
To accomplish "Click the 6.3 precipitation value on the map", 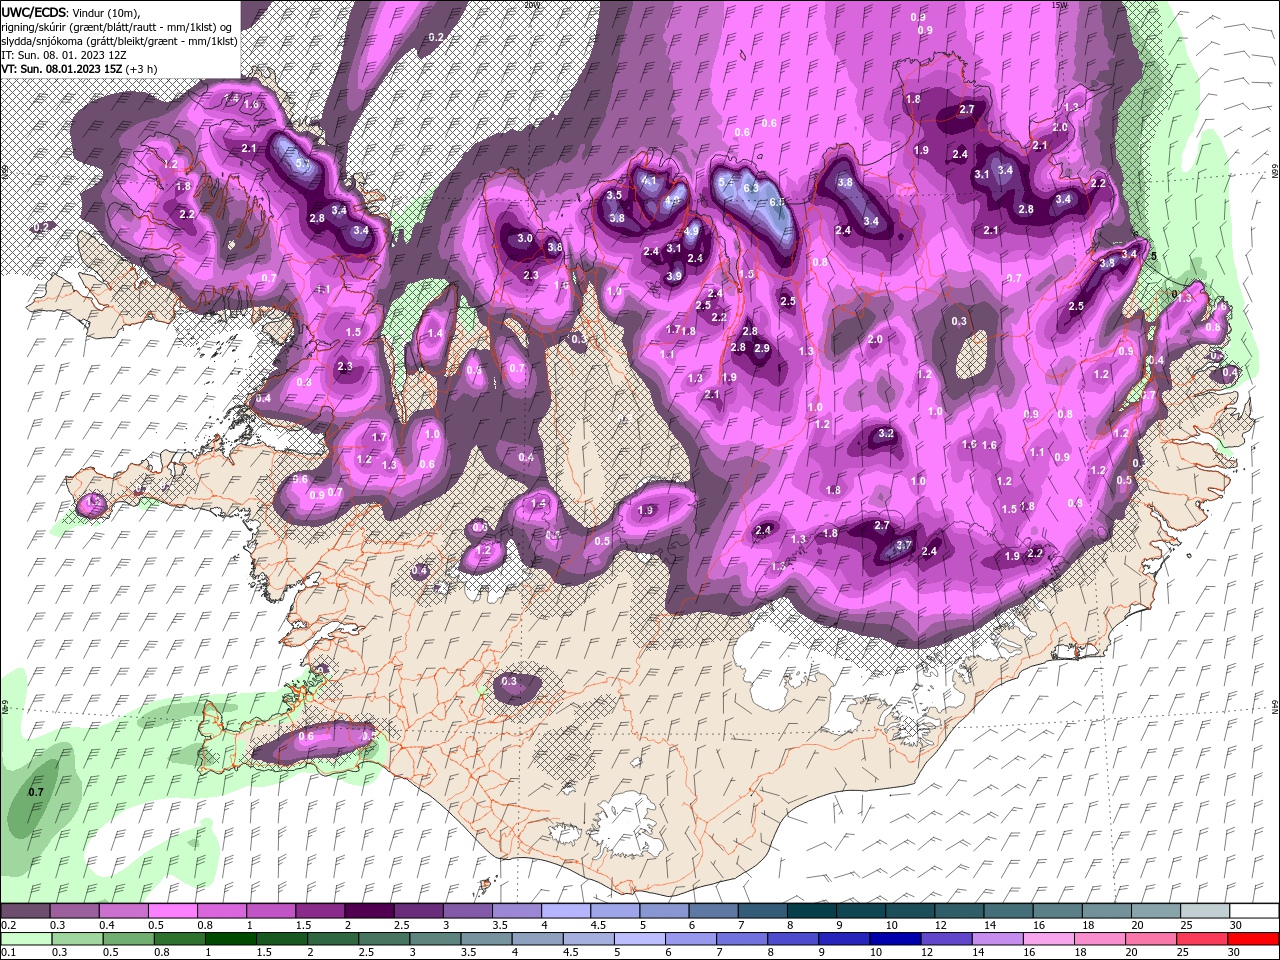I will coord(752,188).
